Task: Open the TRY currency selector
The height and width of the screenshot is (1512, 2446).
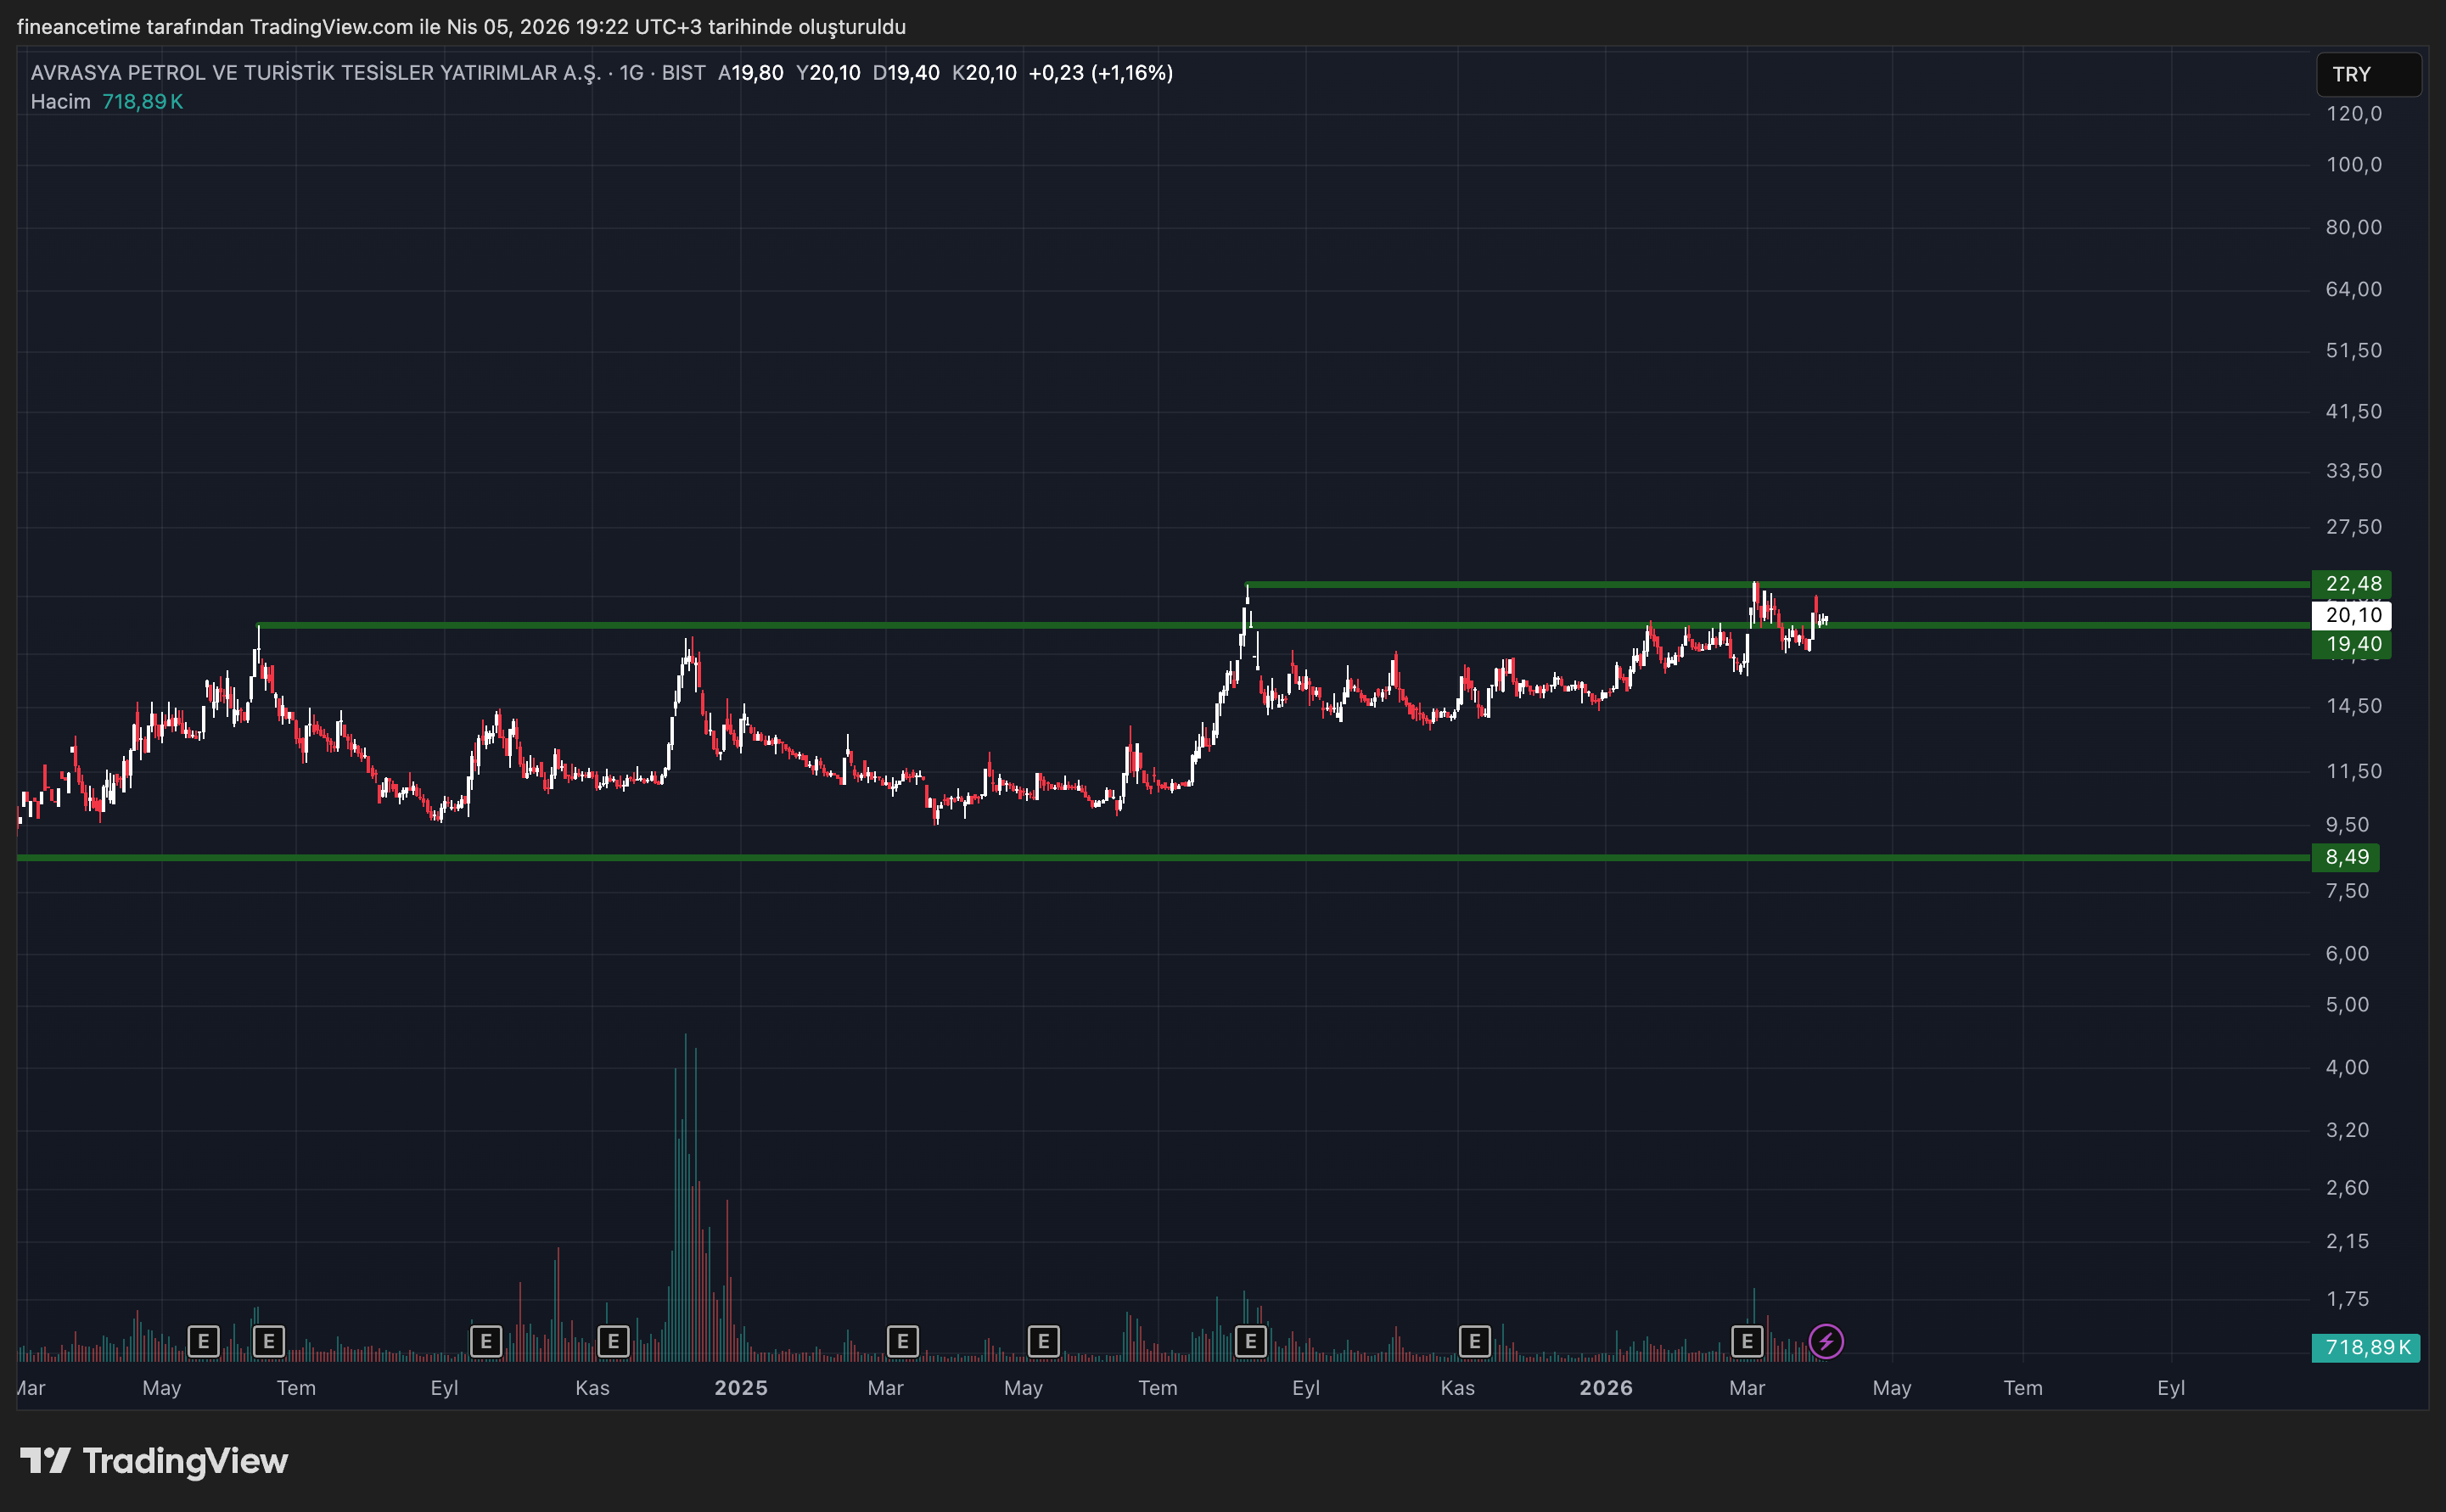Action: click(2367, 75)
